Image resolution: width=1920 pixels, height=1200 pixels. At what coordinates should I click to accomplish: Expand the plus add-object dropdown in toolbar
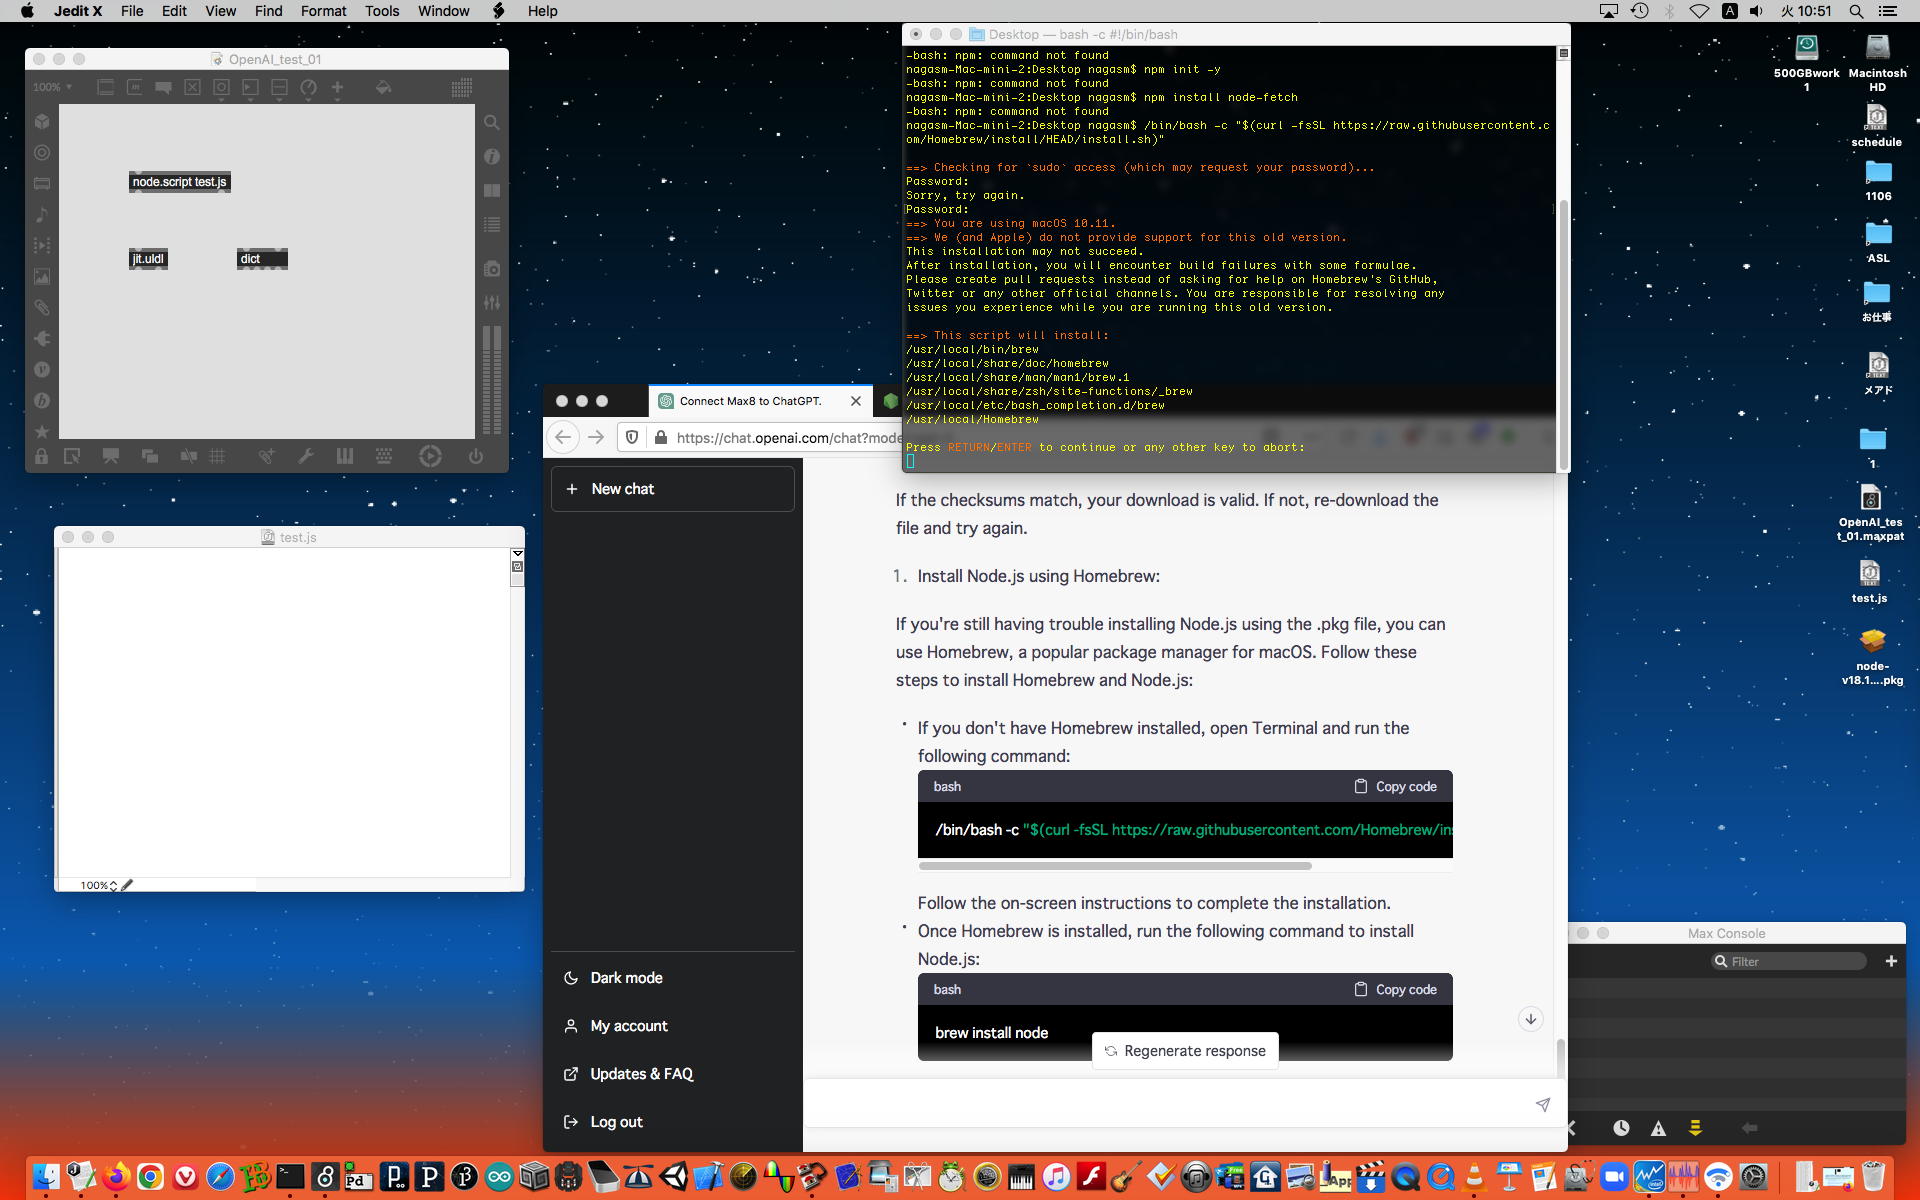338,88
